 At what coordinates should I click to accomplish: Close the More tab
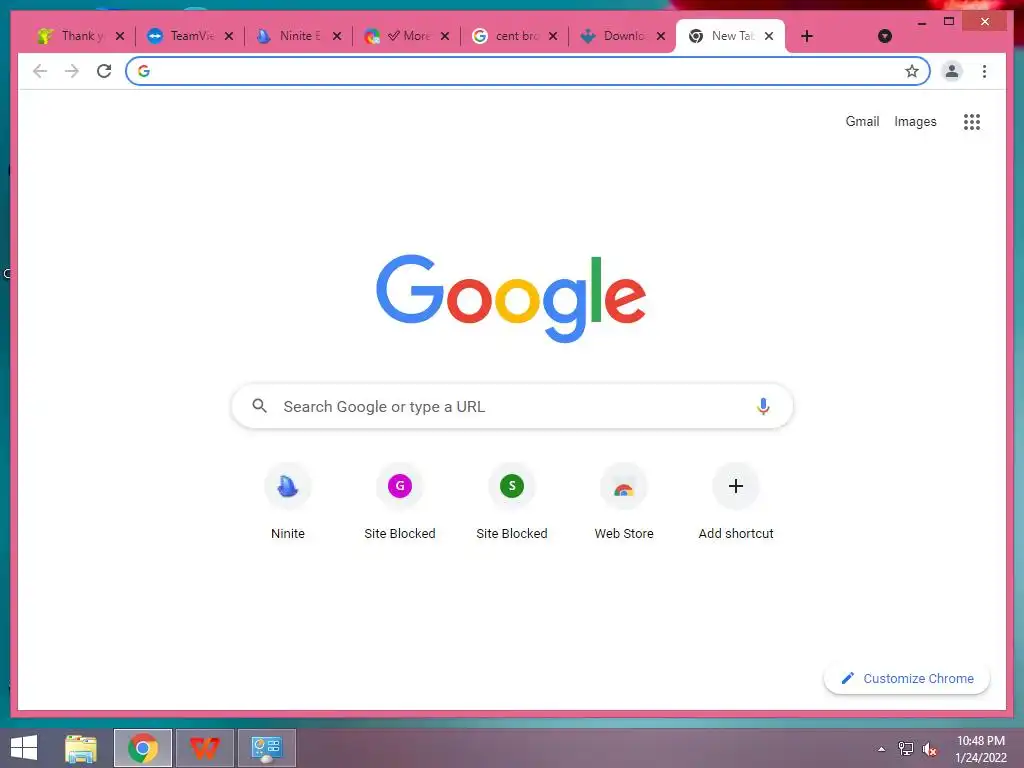445,36
